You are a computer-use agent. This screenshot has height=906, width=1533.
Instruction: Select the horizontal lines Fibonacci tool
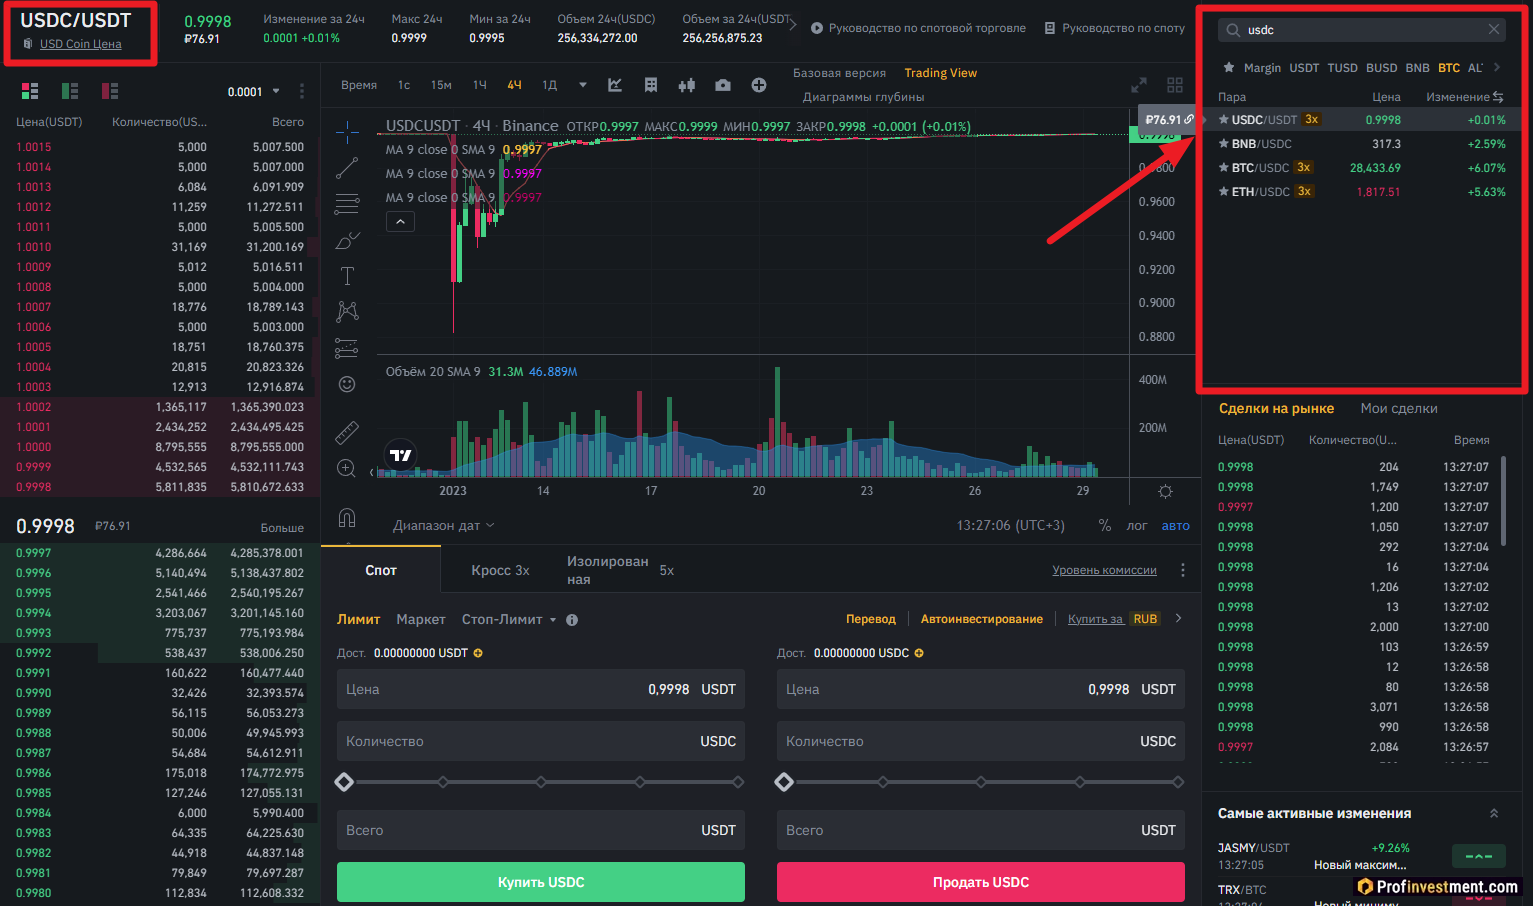tap(347, 204)
